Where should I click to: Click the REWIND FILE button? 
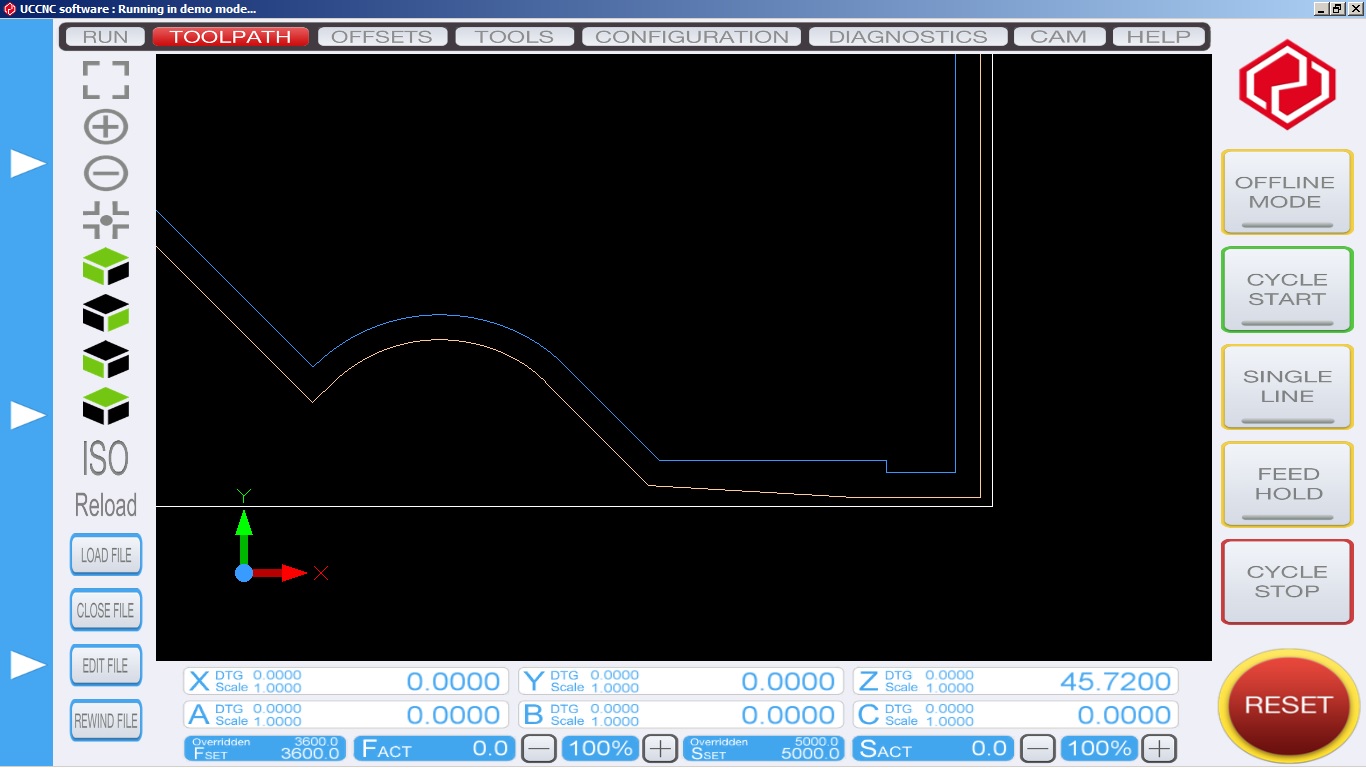106,721
